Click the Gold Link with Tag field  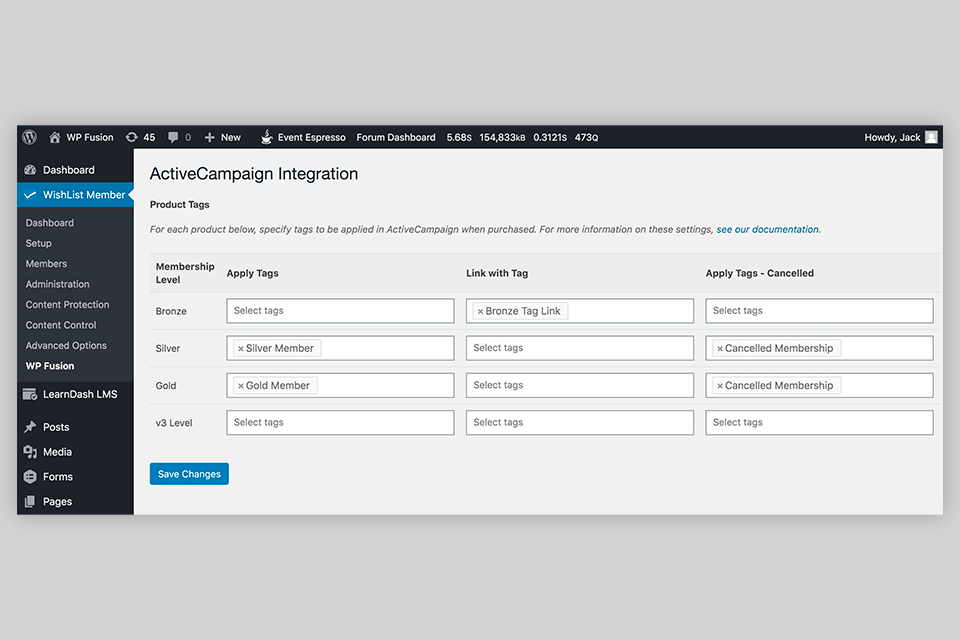[x=579, y=385]
